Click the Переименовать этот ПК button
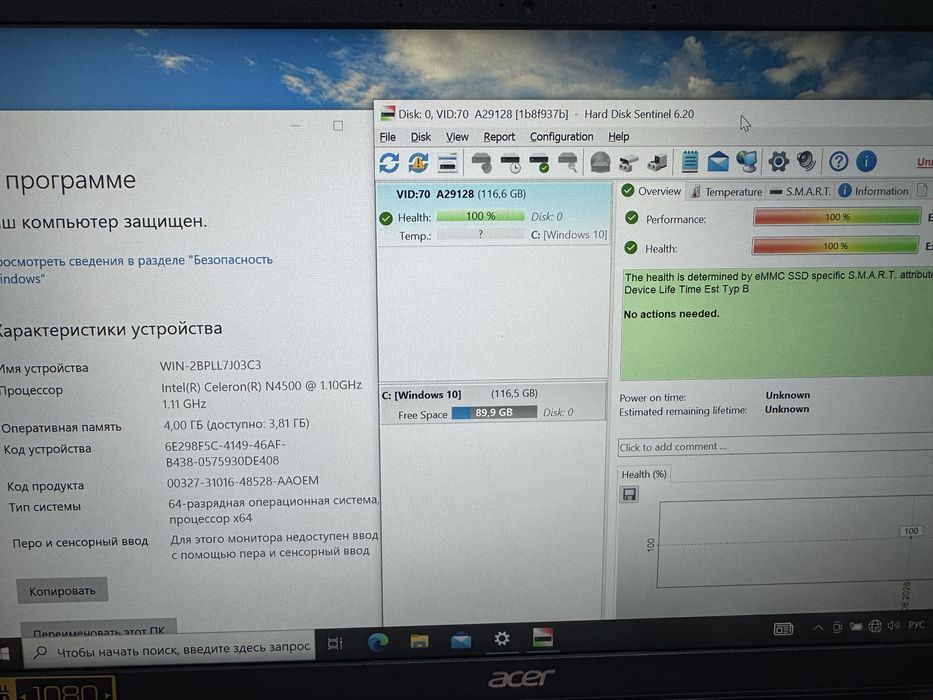933x700 pixels. 99,629
